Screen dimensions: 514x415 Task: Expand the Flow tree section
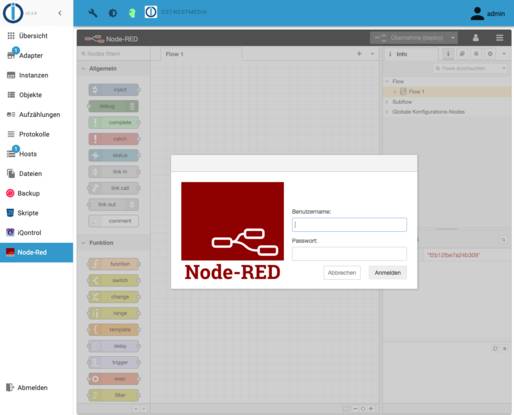point(387,81)
